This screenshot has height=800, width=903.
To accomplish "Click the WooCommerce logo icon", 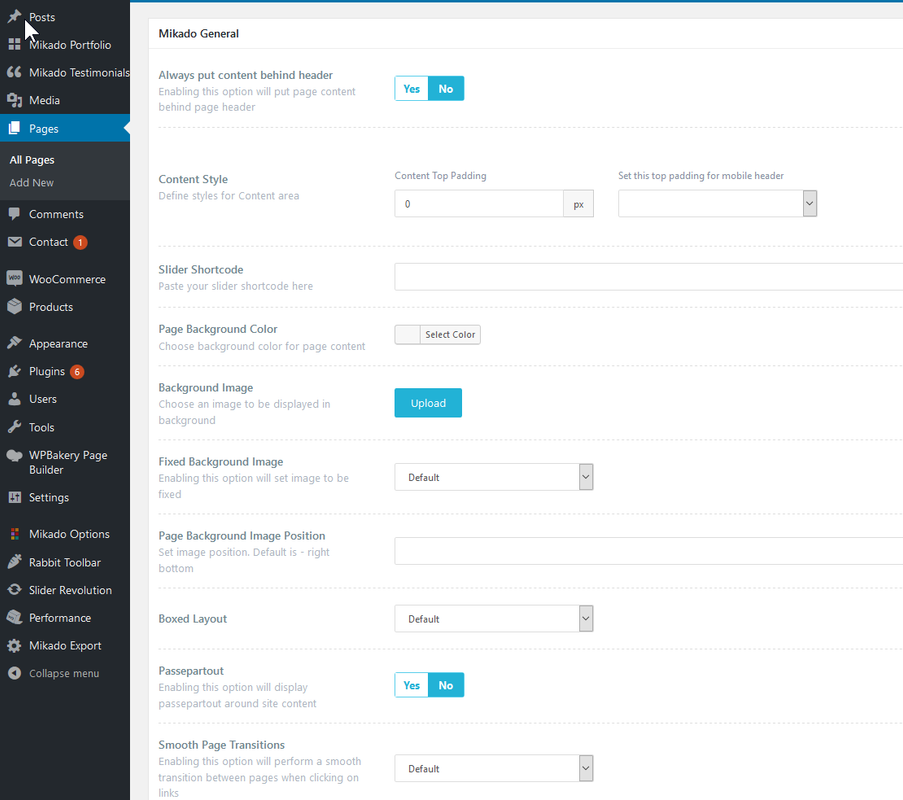I will tap(14, 279).
